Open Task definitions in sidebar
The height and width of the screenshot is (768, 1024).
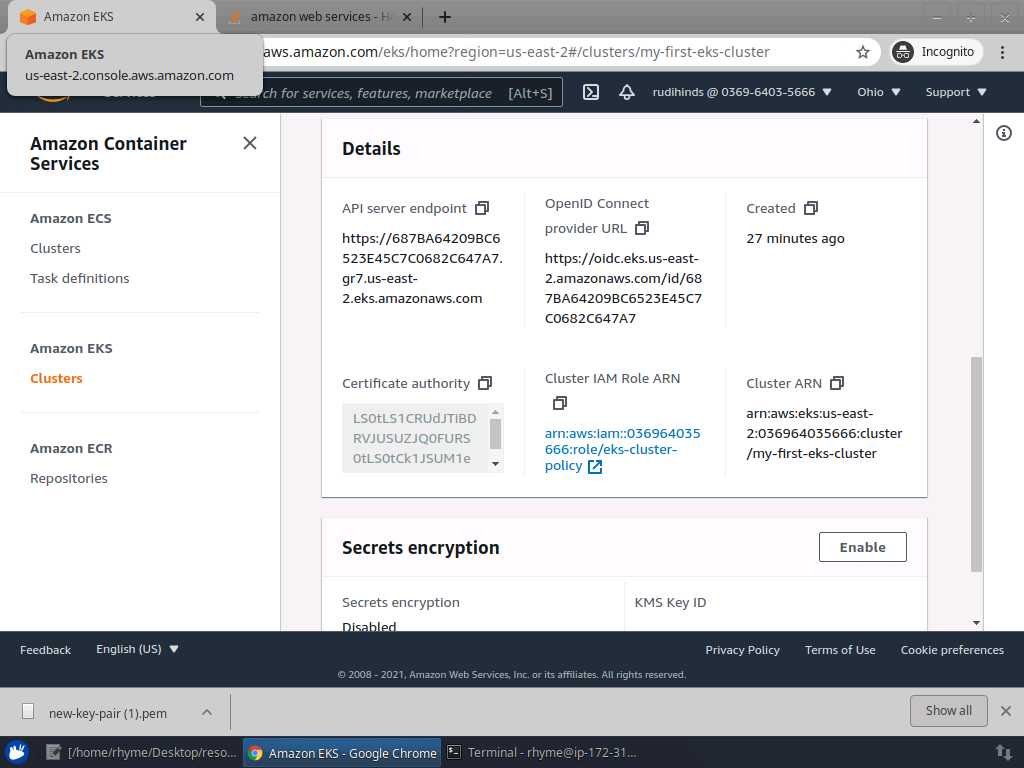tap(80, 279)
